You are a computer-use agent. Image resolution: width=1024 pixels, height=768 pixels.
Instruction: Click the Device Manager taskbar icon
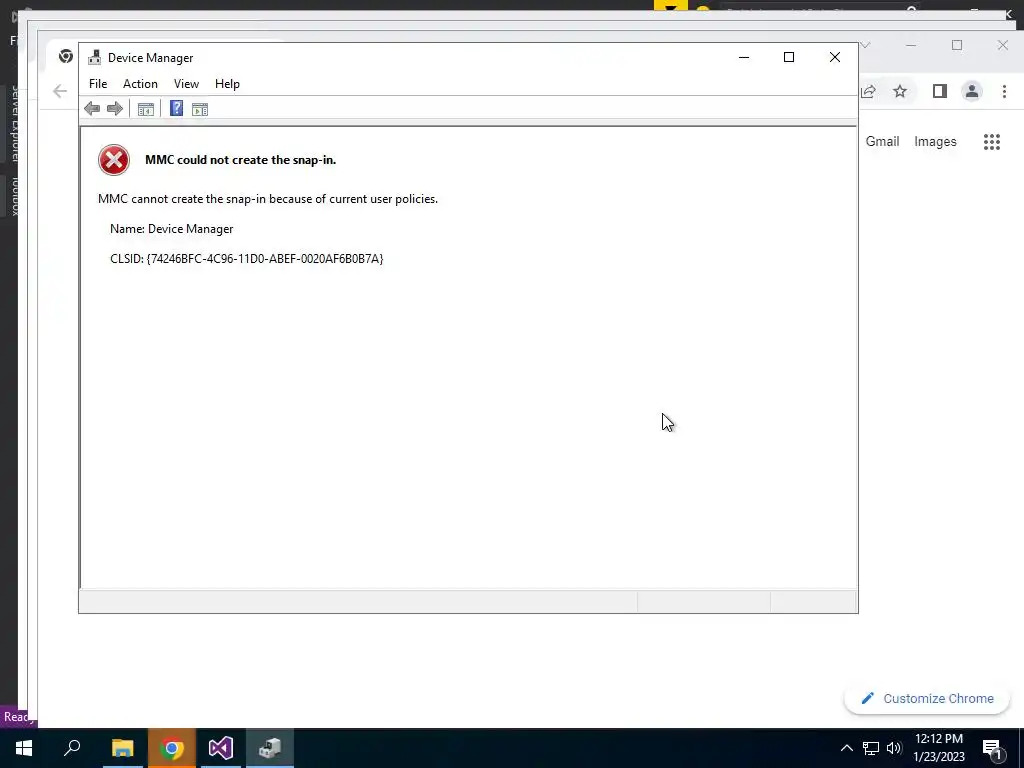[x=270, y=748]
